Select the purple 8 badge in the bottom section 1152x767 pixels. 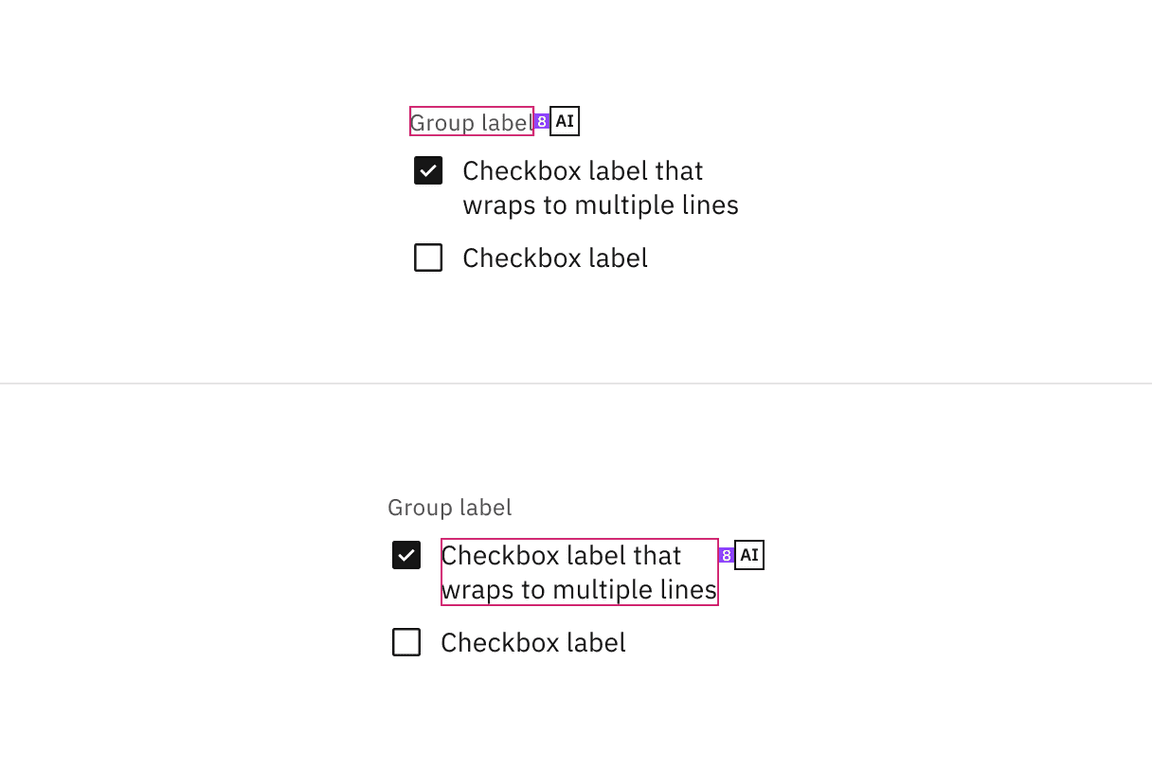click(725, 555)
